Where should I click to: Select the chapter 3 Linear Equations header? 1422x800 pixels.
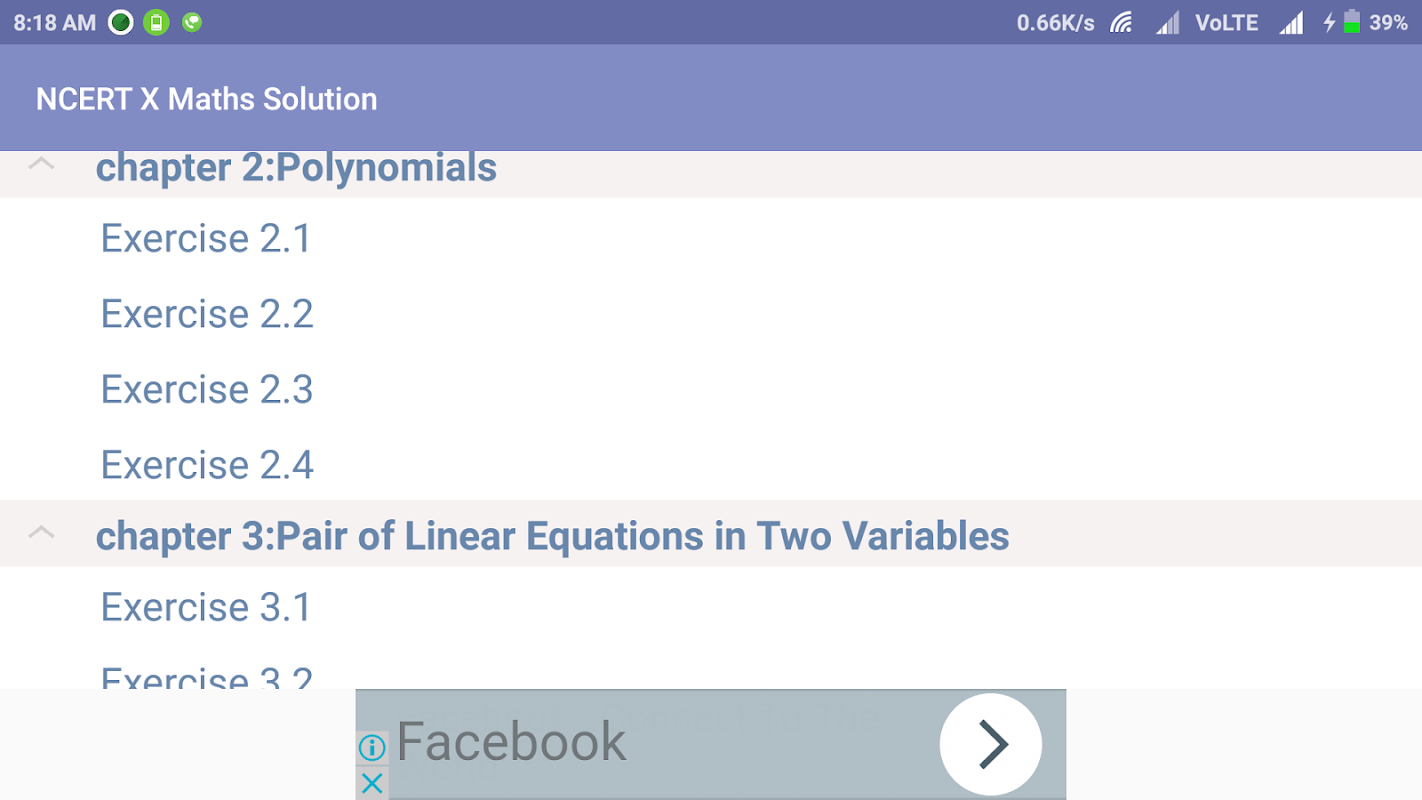pyautogui.click(x=552, y=536)
